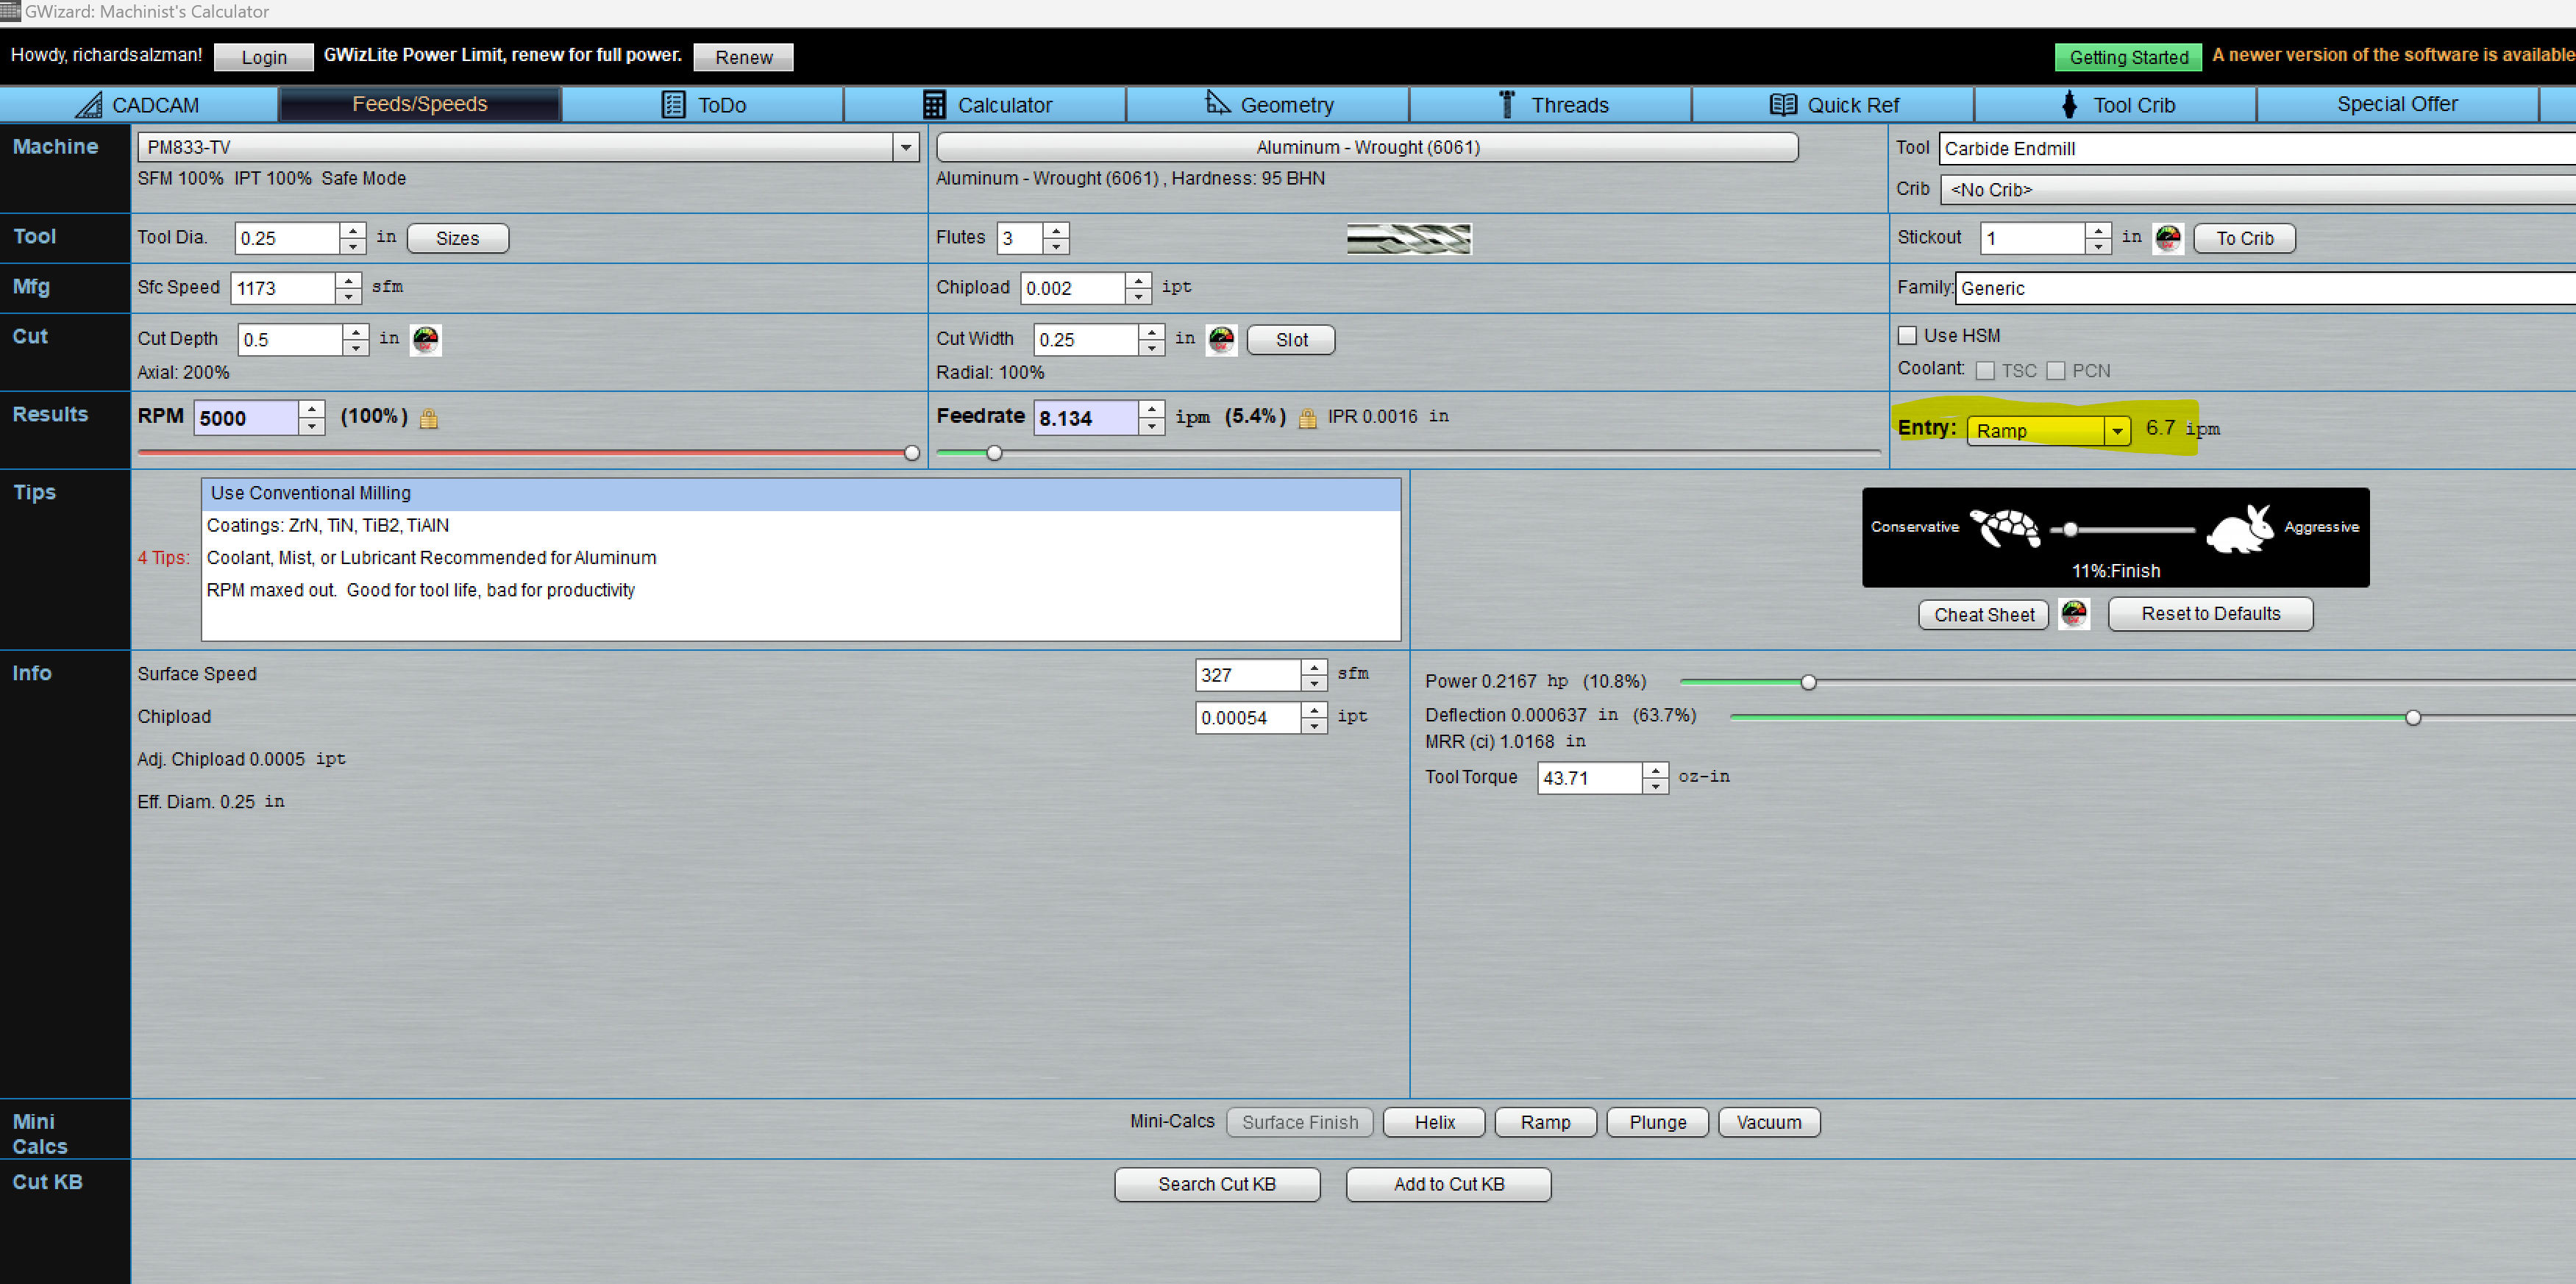Screen dimensions: 2576x1284
Task: Check the TSC coolant checkbox
Action: coord(1985,371)
